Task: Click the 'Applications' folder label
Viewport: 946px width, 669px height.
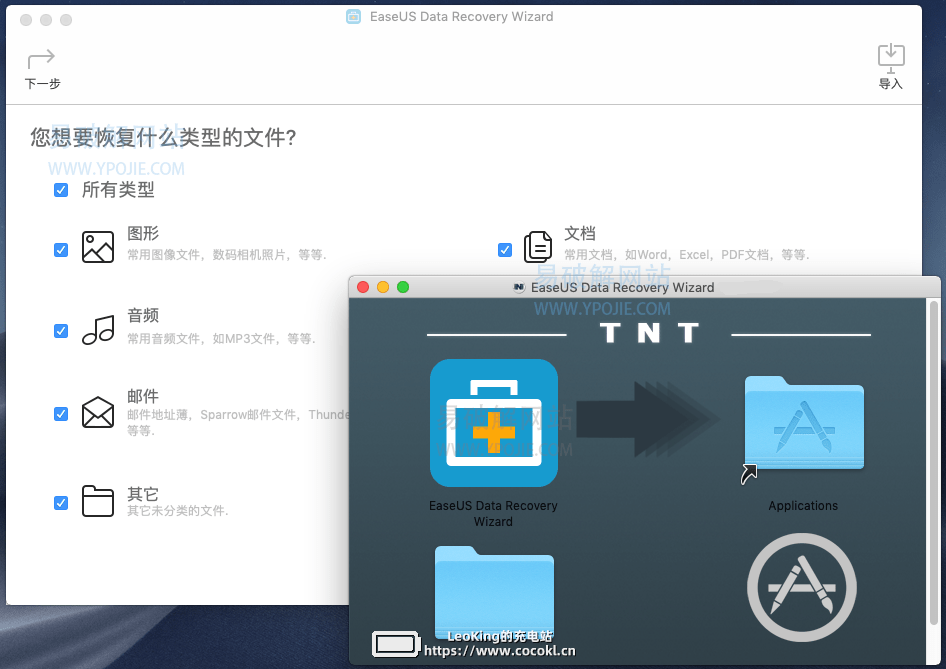Action: tap(803, 506)
